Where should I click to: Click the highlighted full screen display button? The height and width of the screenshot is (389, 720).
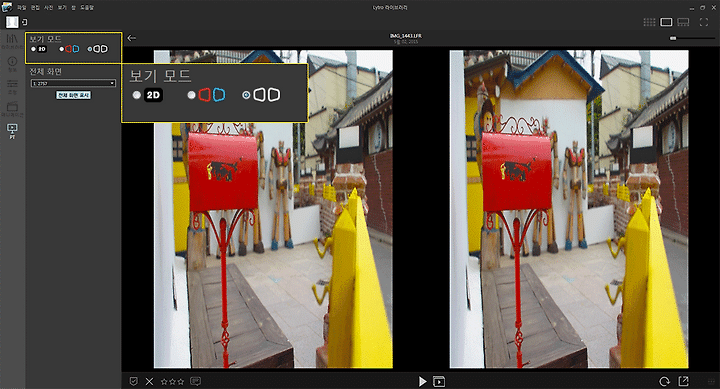point(73,95)
